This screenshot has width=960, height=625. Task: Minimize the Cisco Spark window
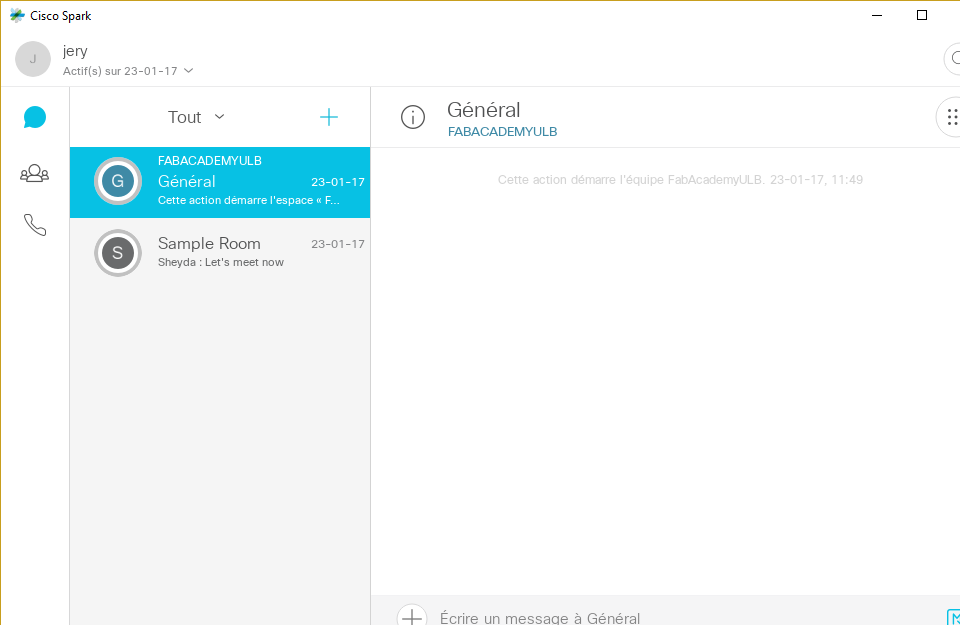[x=877, y=15]
